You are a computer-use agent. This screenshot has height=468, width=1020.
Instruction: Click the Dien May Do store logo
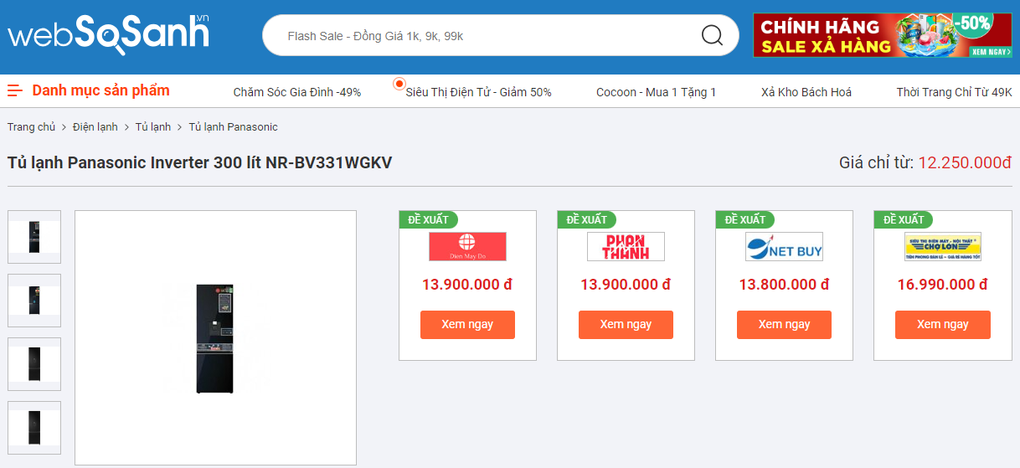point(467,247)
